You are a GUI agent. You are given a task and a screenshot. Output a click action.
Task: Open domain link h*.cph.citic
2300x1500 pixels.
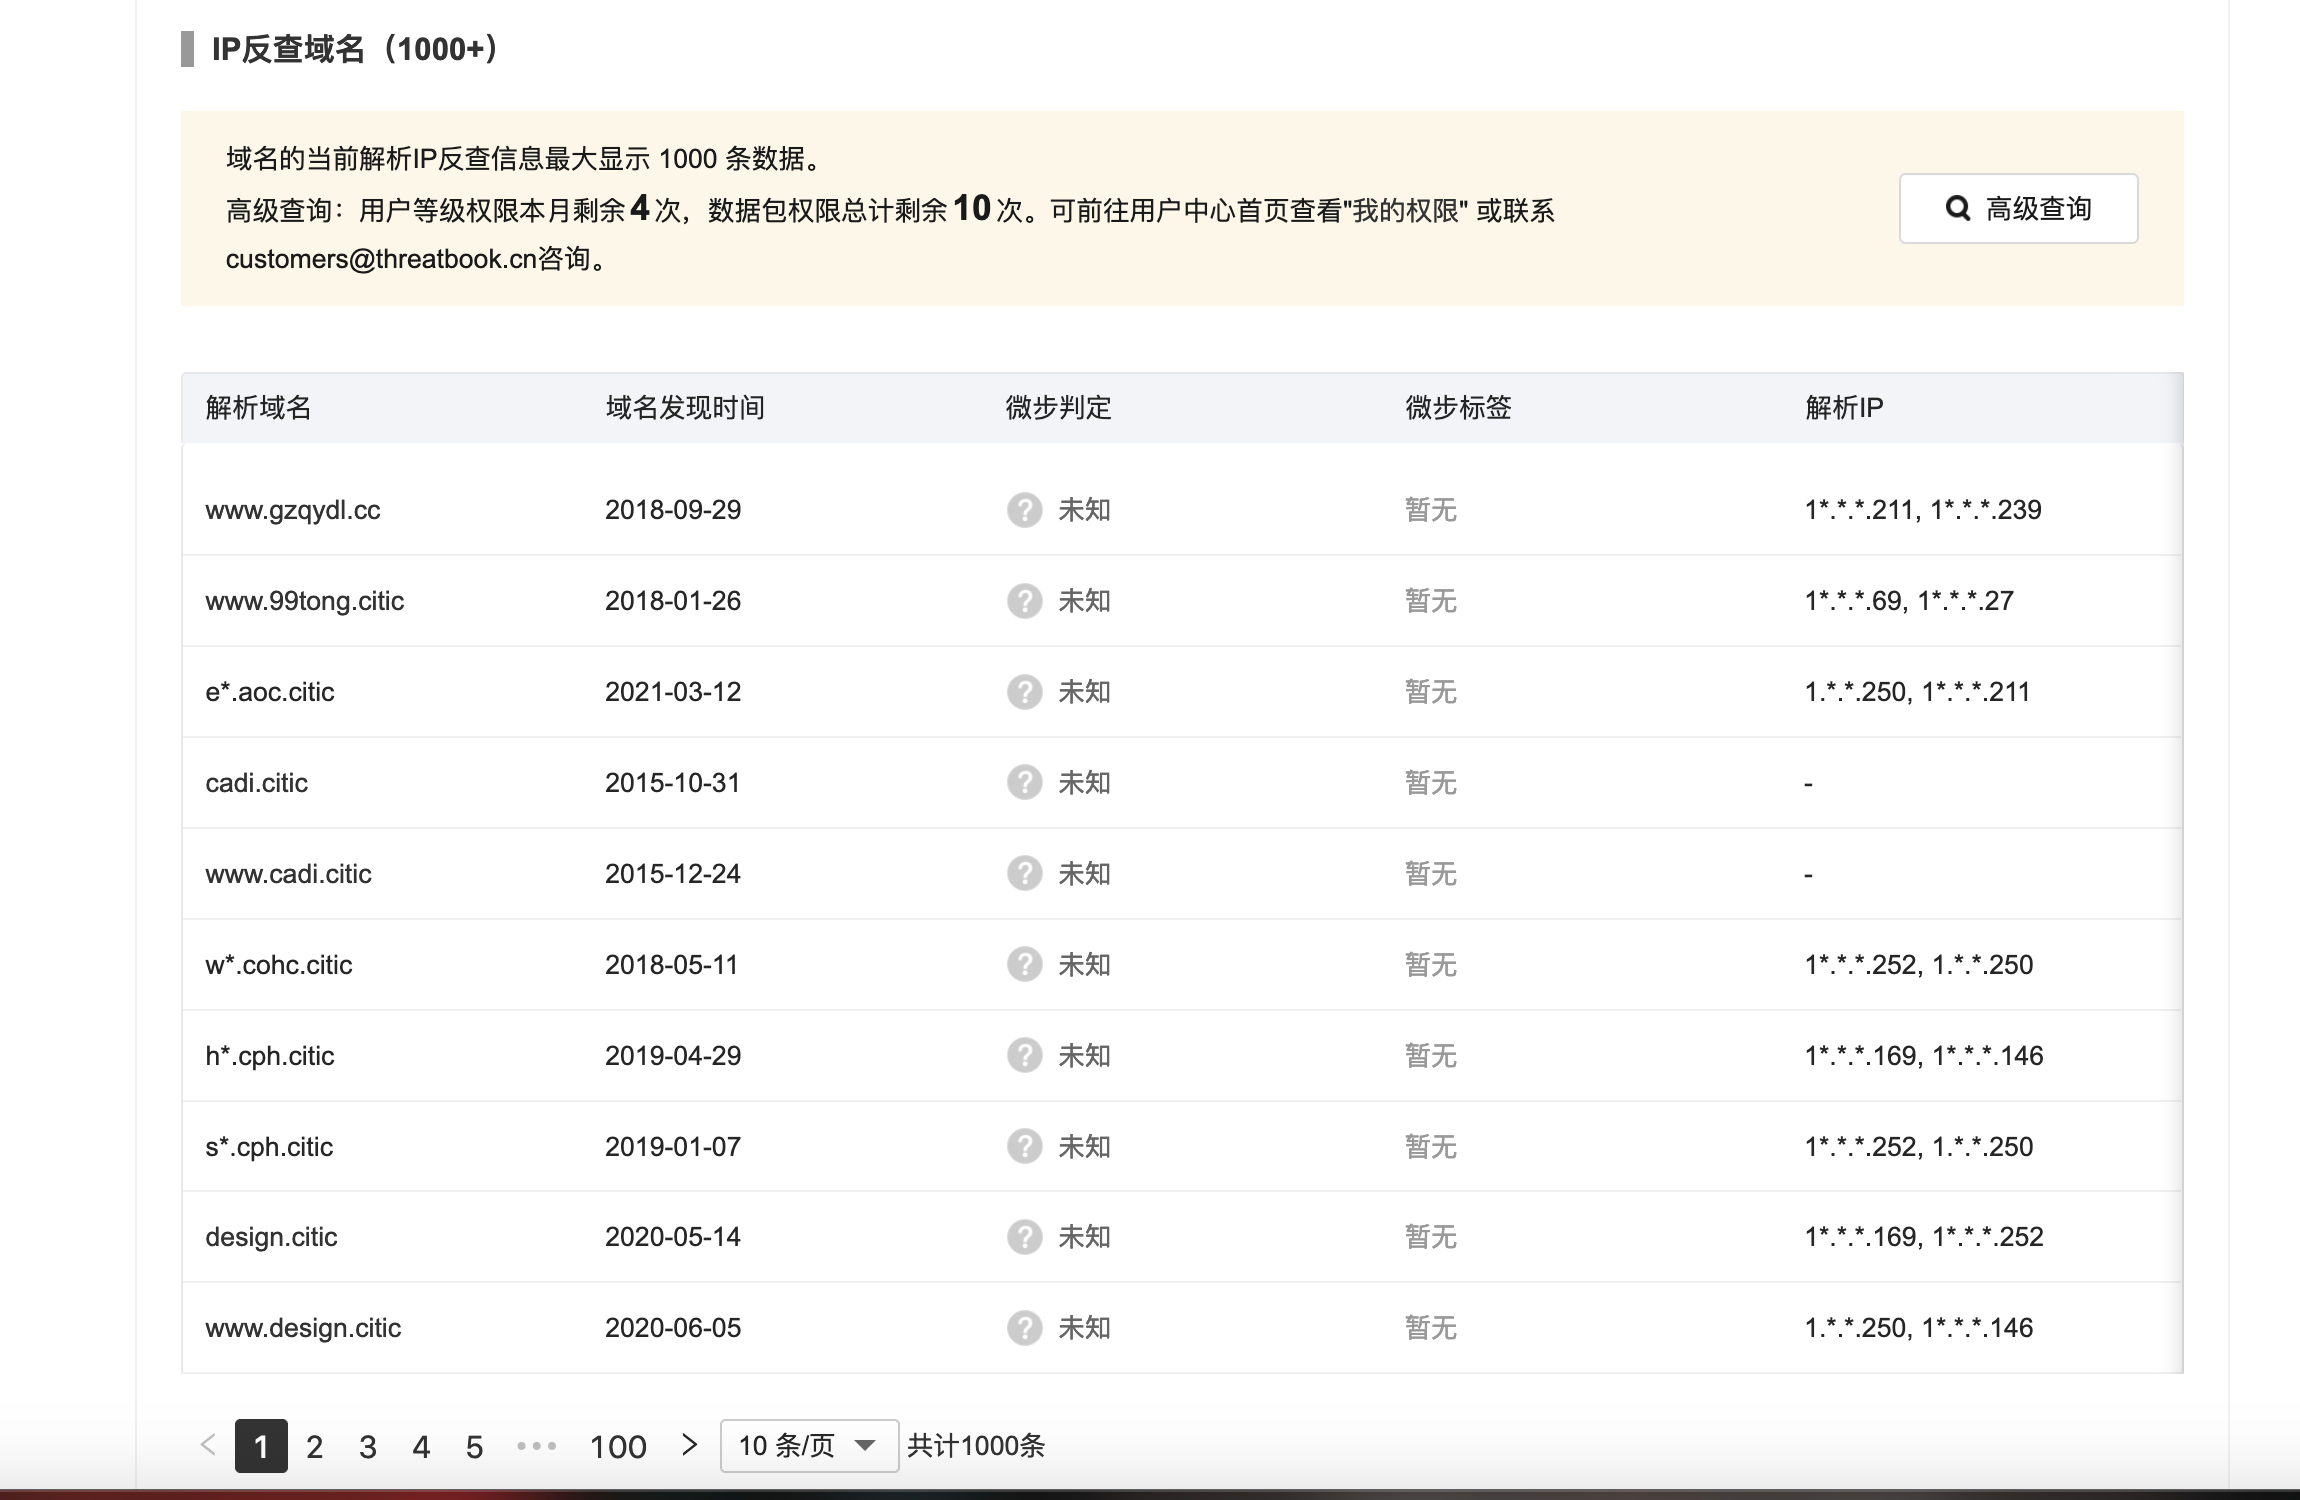(269, 1056)
